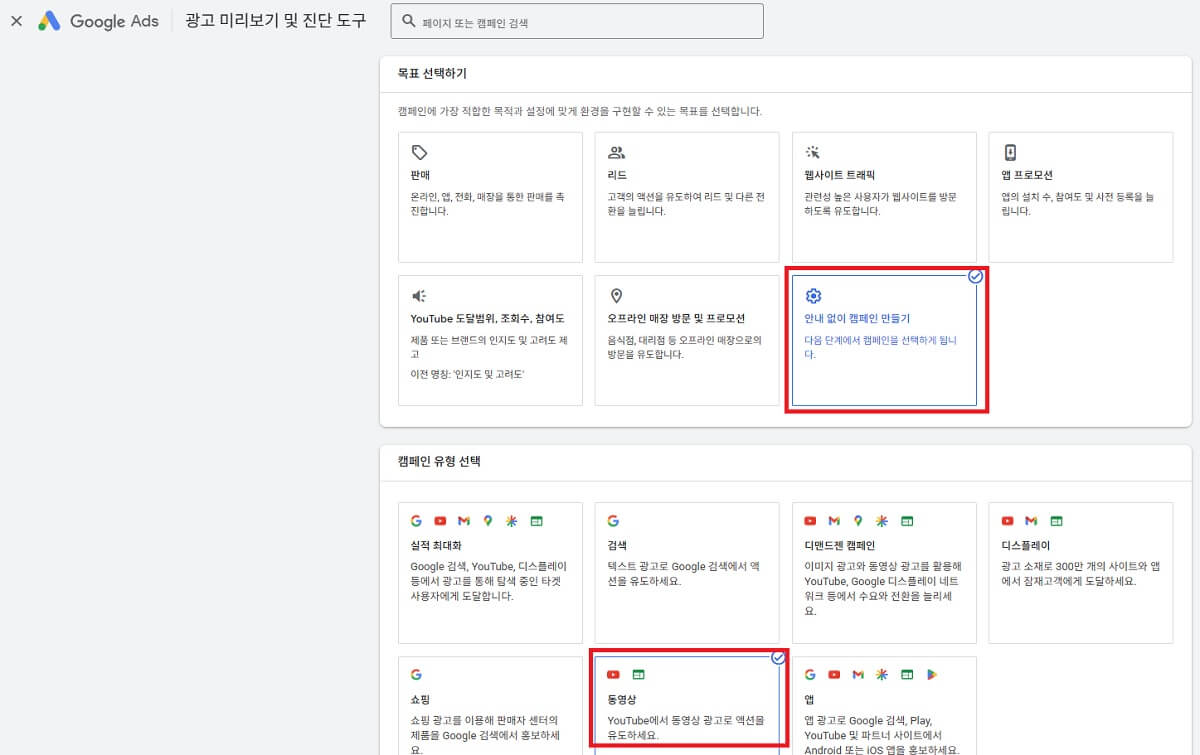The width and height of the screenshot is (1200, 755).
Task: Close the campaign creation page with the X icon
Action: click(16, 21)
